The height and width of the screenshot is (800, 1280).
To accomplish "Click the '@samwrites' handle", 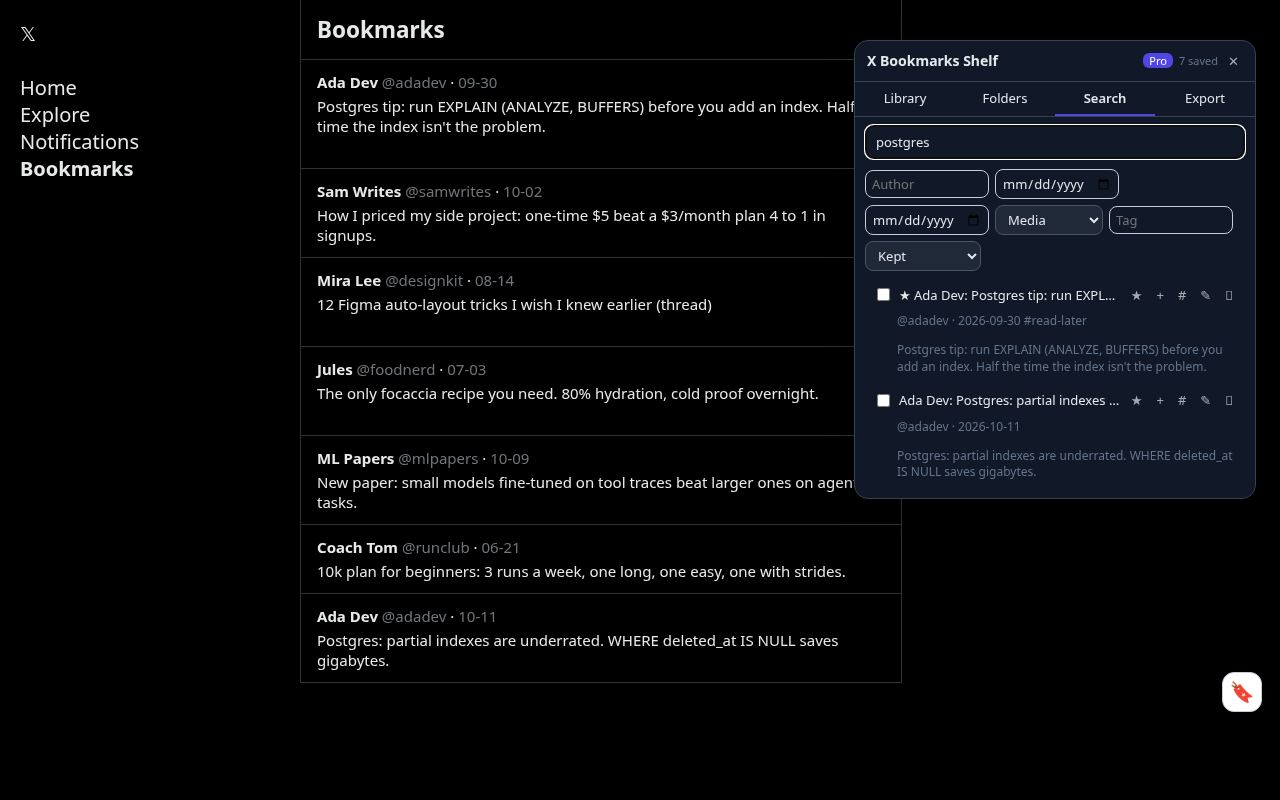I will (x=448, y=192).
